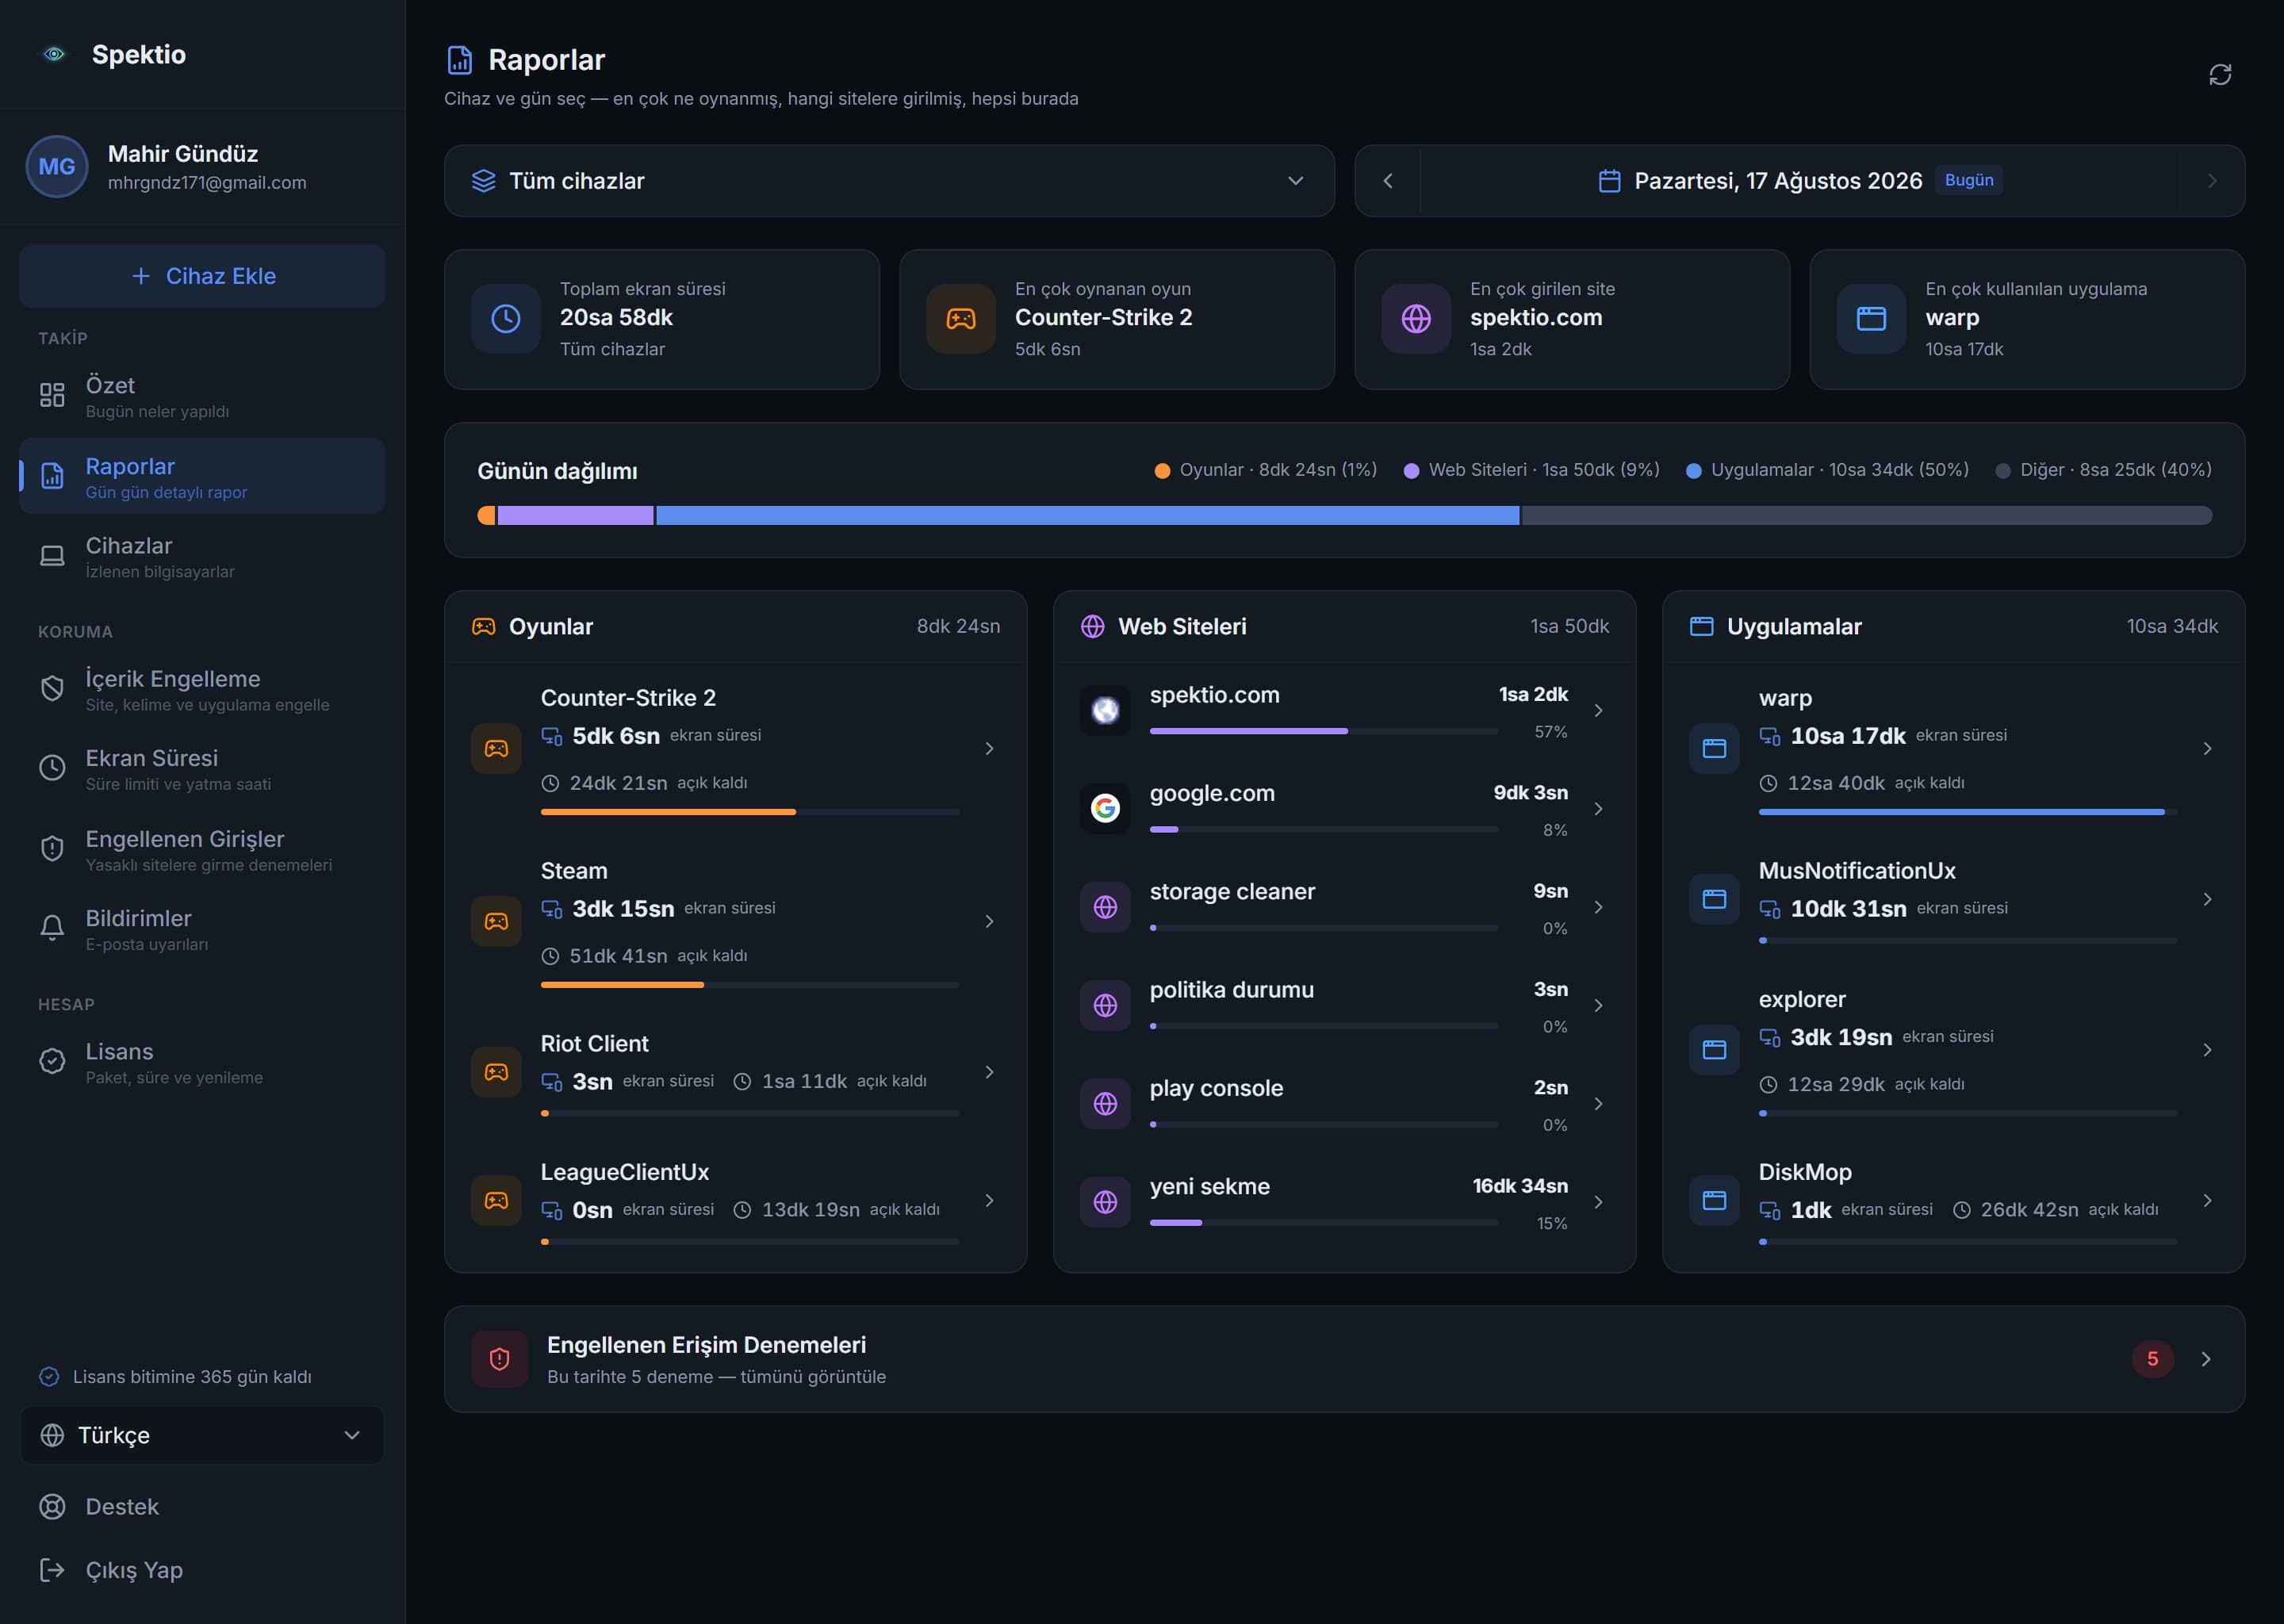The width and height of the screenshot is (2284, 1624).
Task: Click the Spektio eye logo icon
Action: click(55, 54)
